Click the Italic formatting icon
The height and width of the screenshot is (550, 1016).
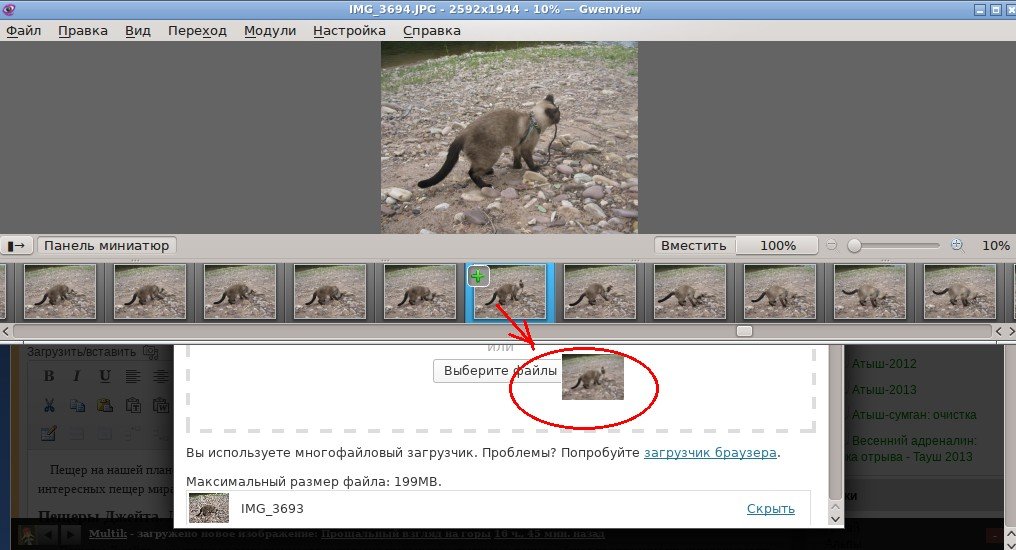[77, 376]
